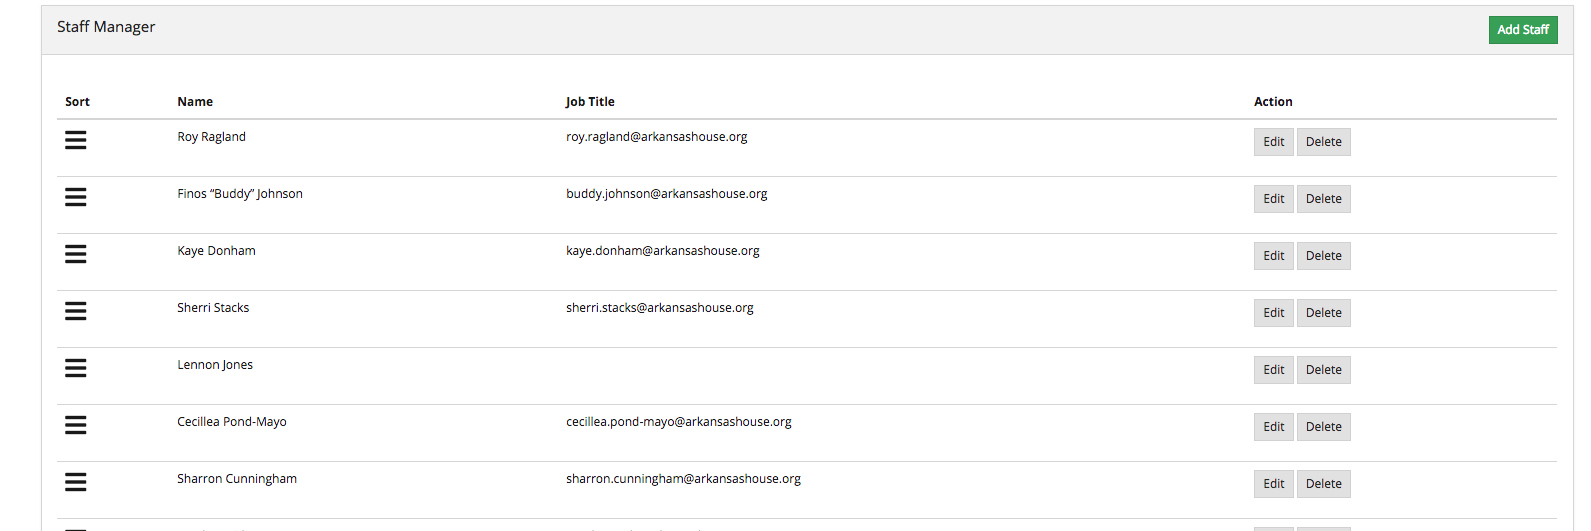Delete Lennon Jones' staff entry
This screenshot has width=1591, height=531.
pos(1323,370)
